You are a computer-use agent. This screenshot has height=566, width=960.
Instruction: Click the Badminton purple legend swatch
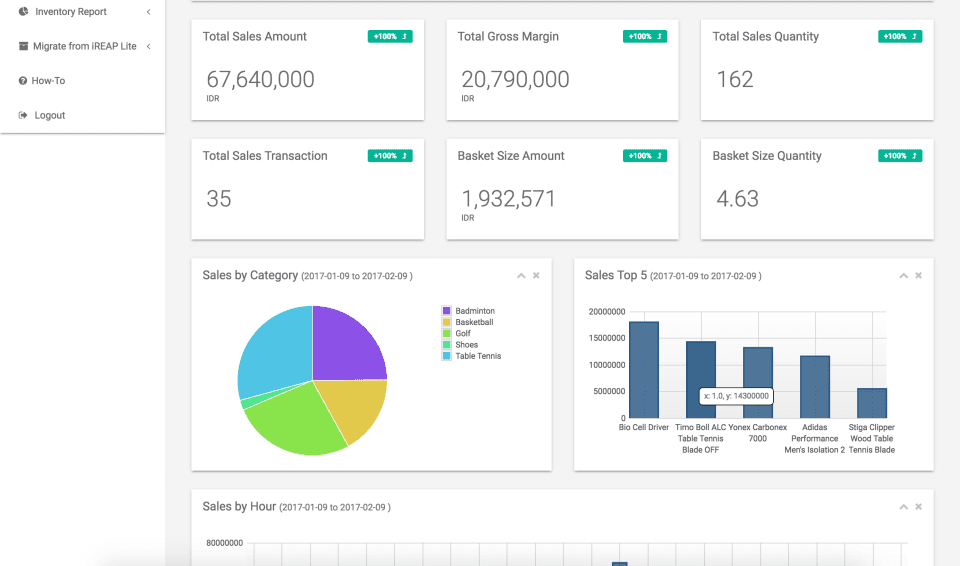447,311
